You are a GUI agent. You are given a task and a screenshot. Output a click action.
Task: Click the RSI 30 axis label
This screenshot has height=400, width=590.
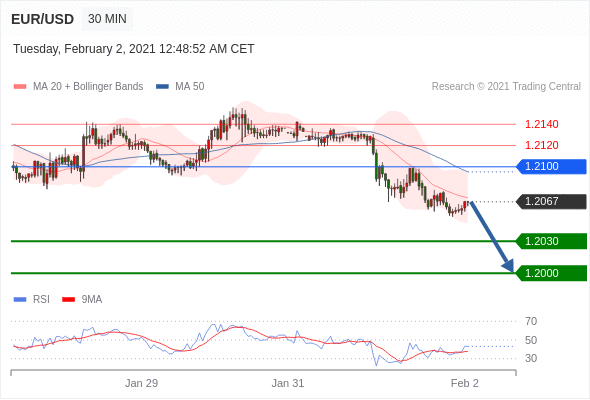click(531, 358)
